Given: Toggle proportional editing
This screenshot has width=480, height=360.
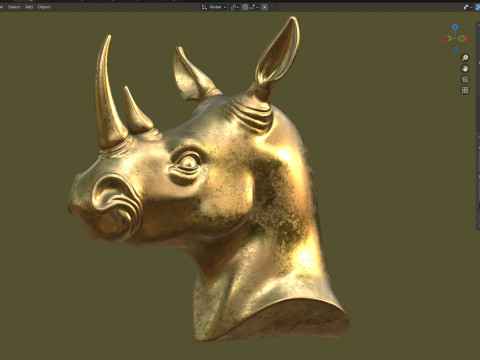Looking at the screenshot, I should click(x=264, y=7).
